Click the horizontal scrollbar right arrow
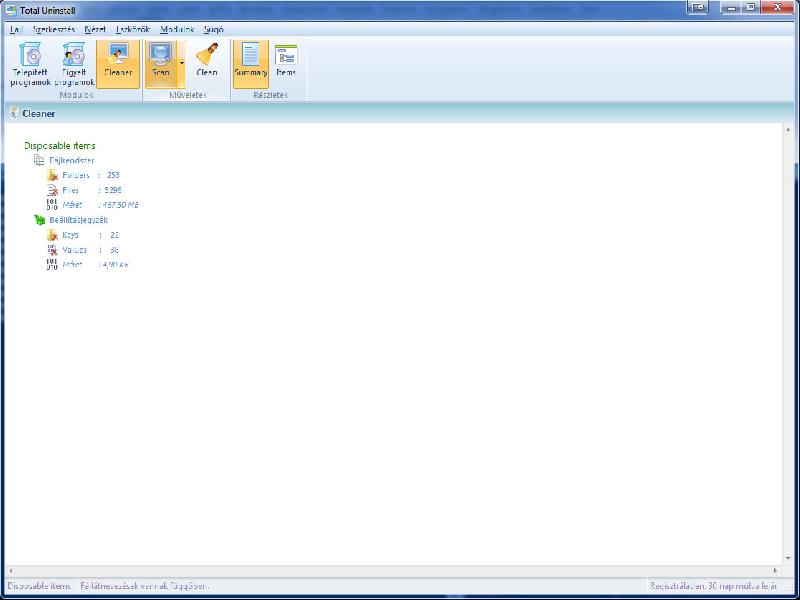The width and height of the screenshot is (800, 600). click(776, 570)
